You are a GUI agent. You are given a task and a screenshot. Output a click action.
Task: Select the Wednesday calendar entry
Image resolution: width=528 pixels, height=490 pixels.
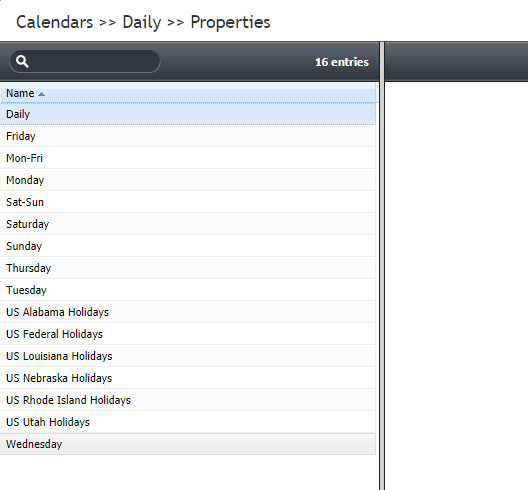(x=188, y=444)
